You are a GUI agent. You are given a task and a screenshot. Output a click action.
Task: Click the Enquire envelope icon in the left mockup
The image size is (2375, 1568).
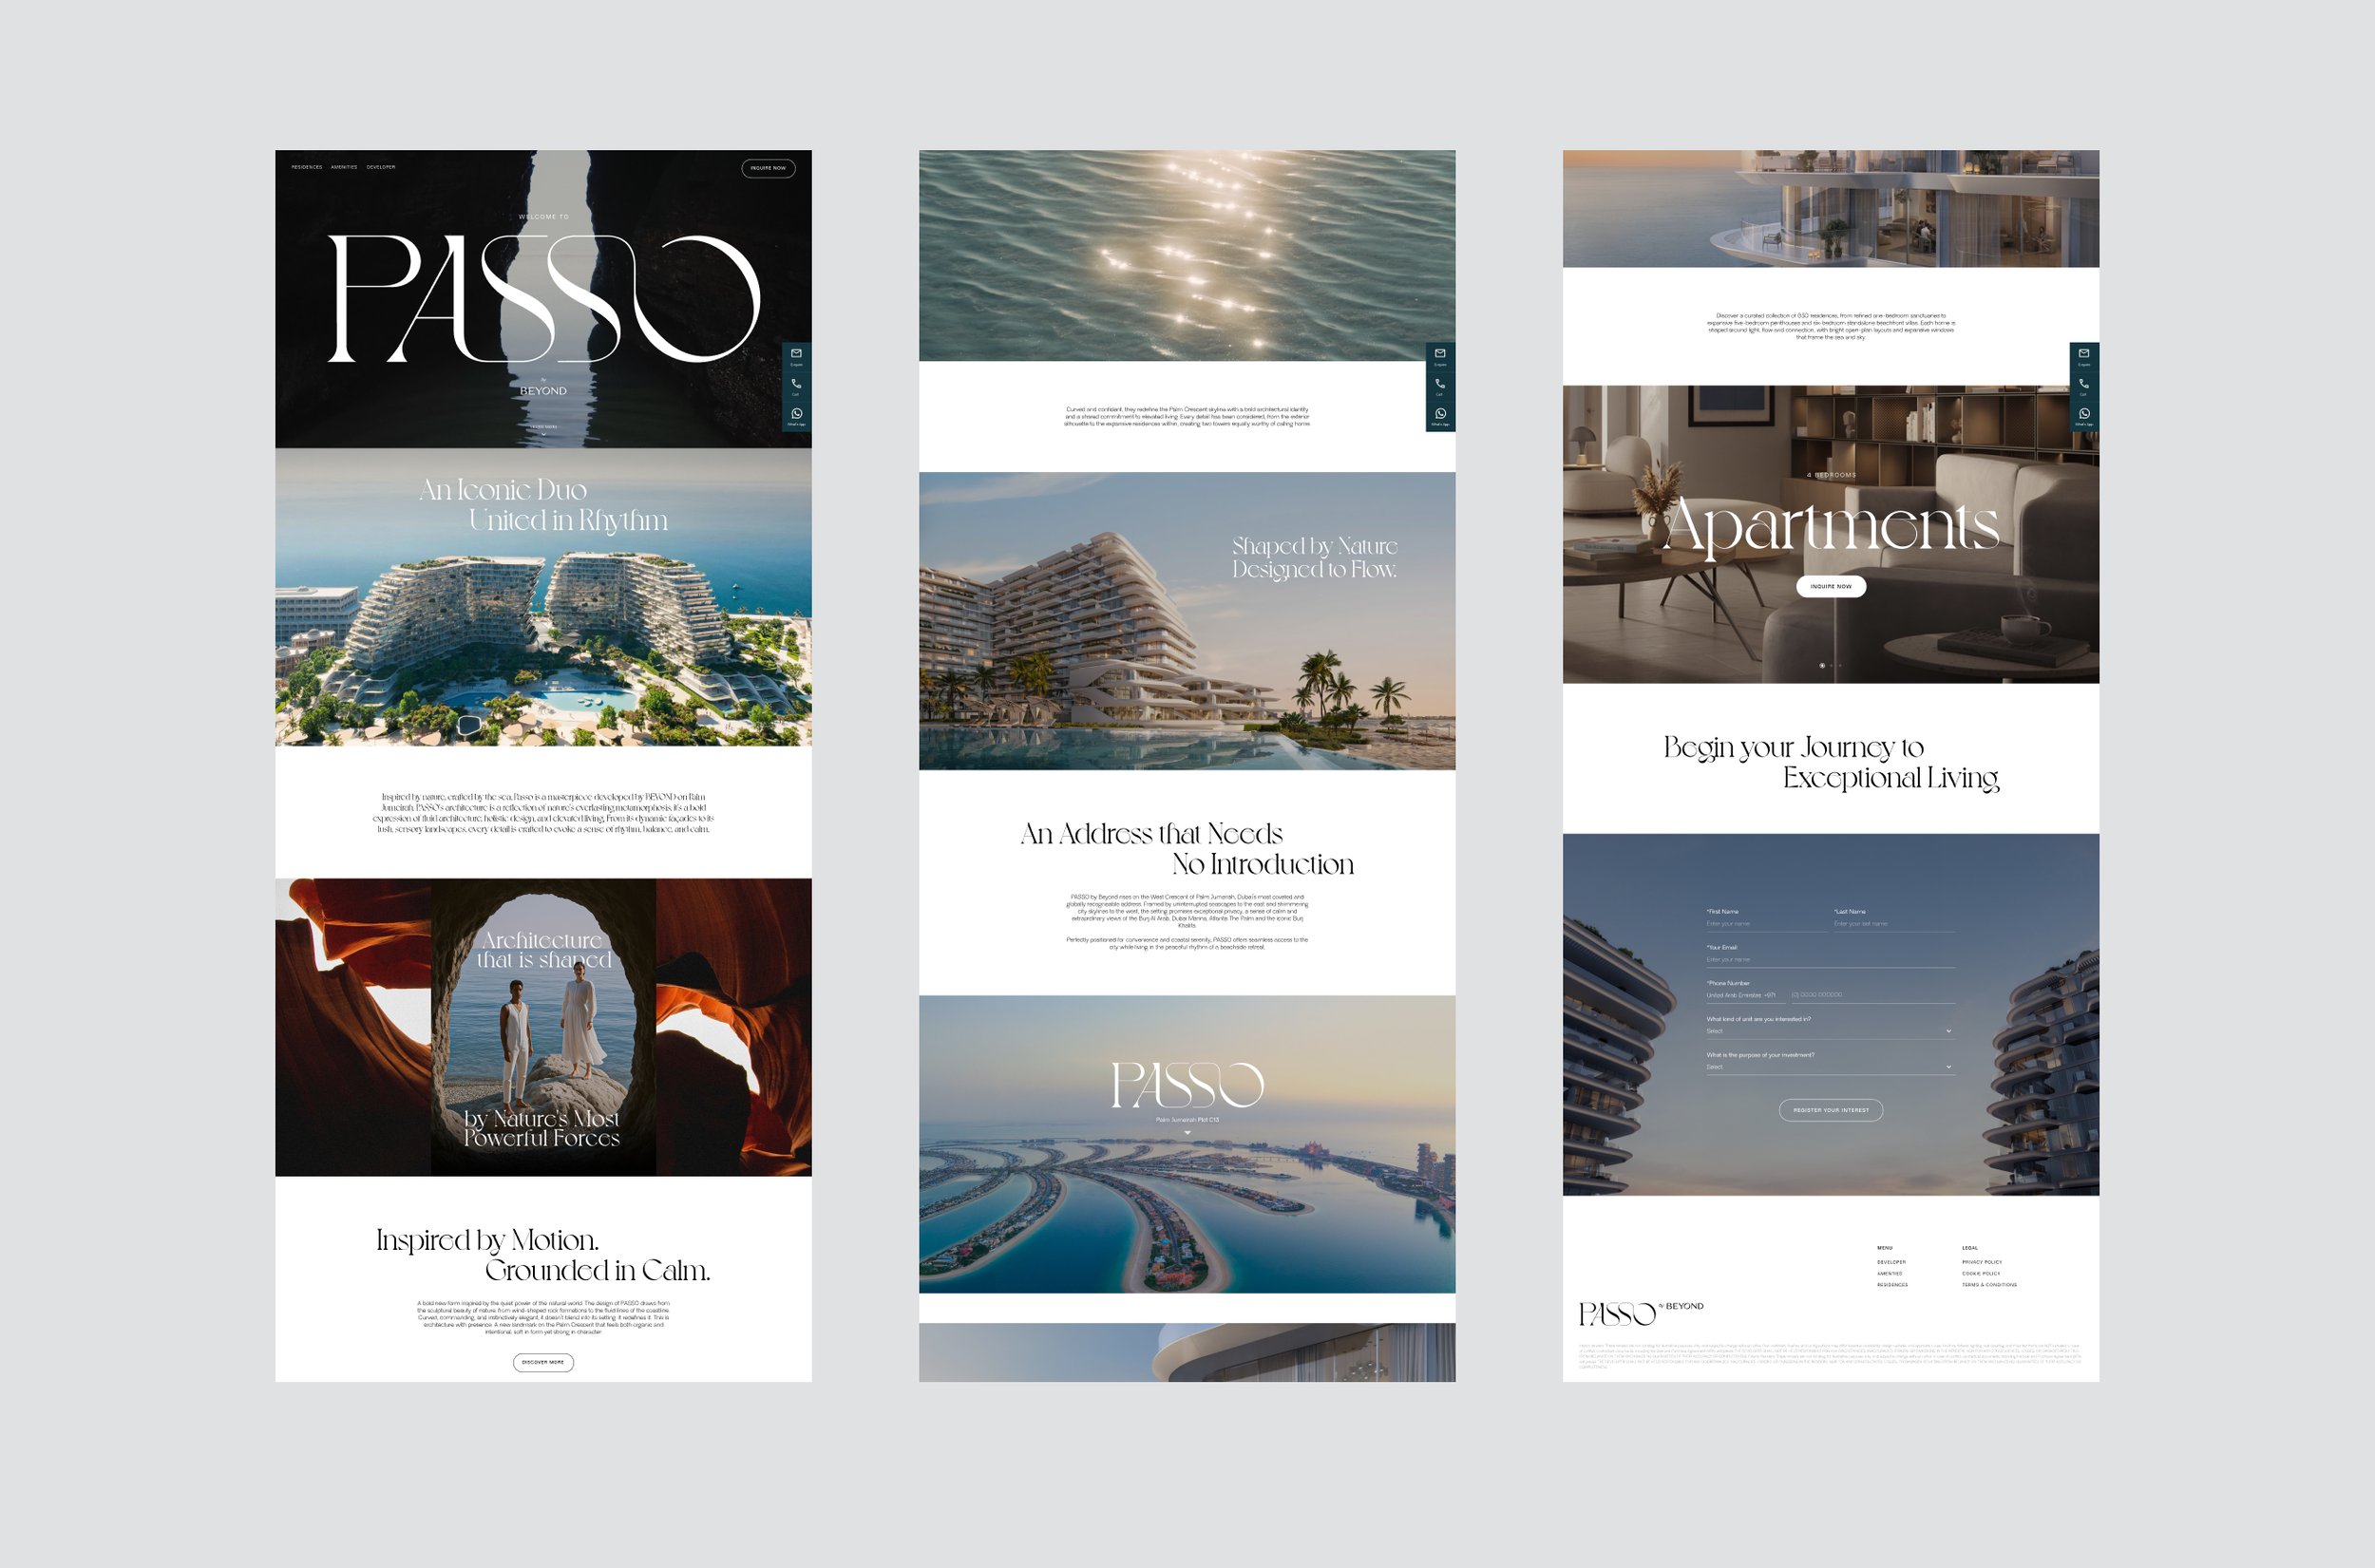pyautogui.click(x=796, y=353)
